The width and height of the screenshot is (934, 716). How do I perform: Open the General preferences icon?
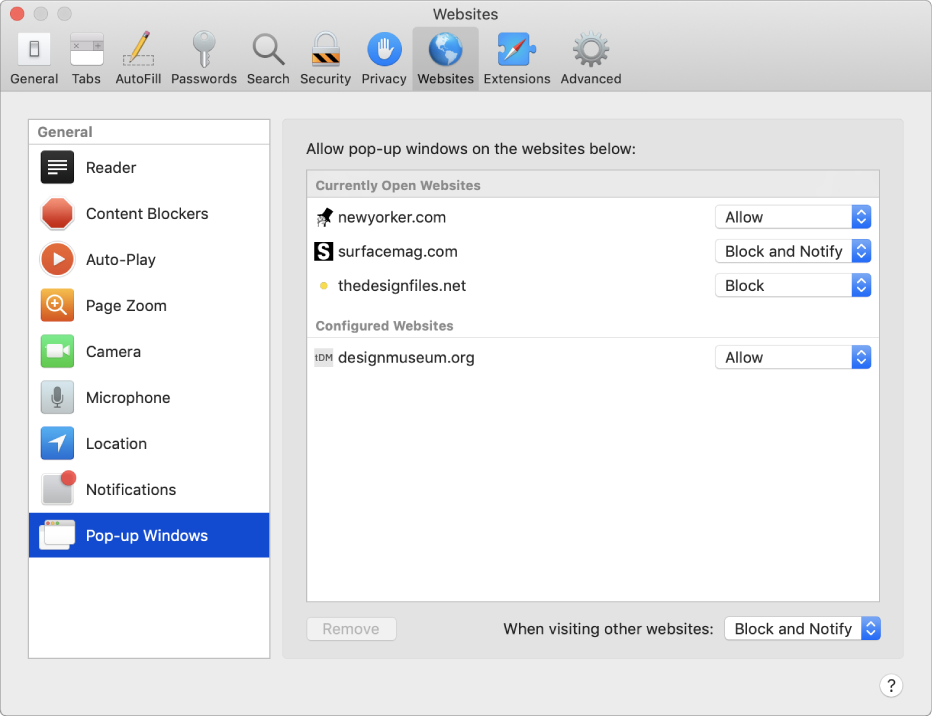pyautogui.click(x=34, y=49)
